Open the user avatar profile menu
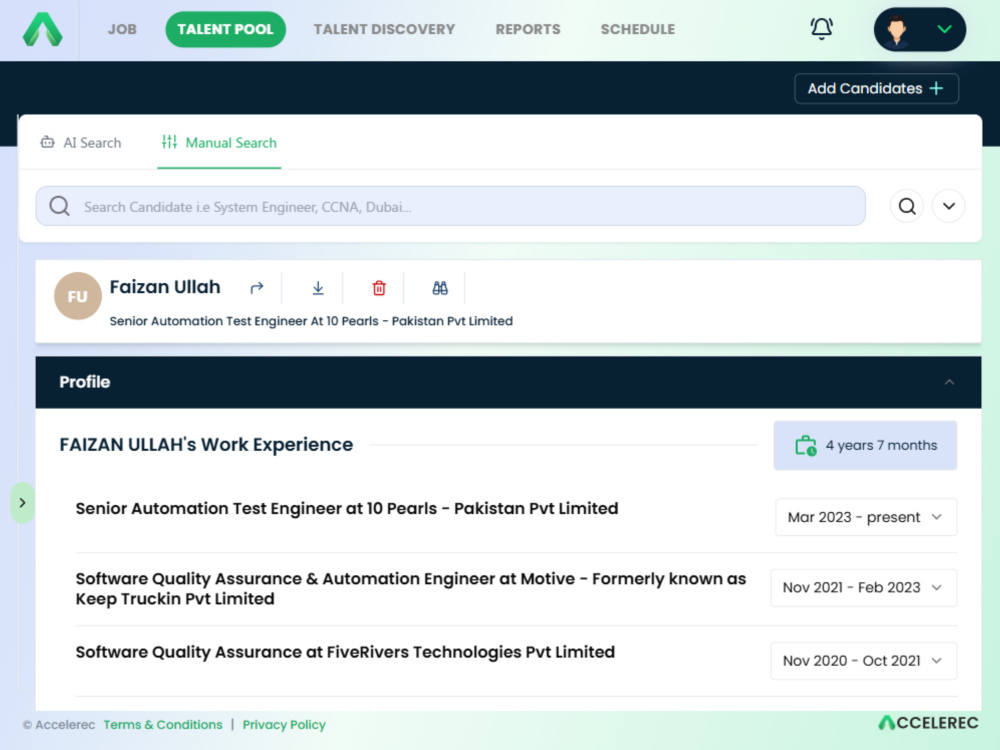1000x750 pixels. tap(920, 29)
